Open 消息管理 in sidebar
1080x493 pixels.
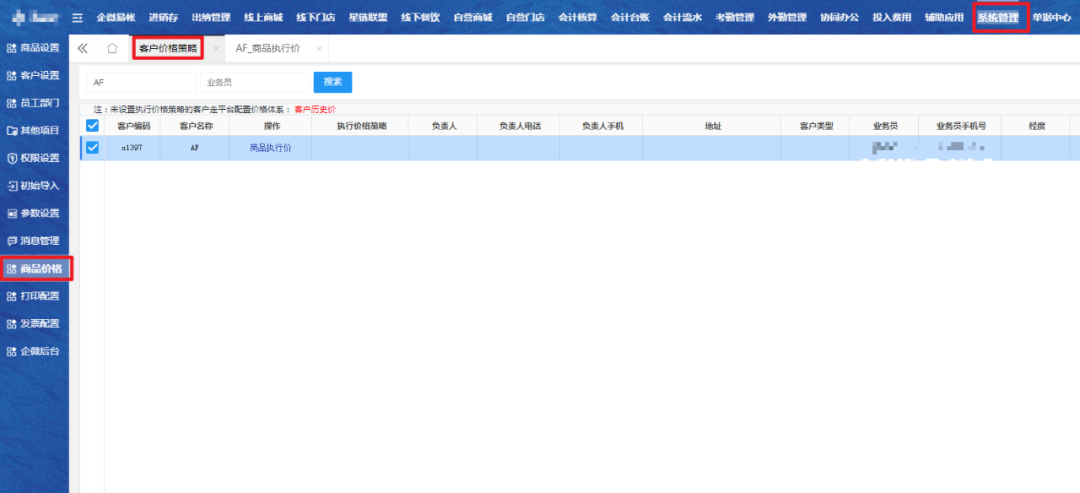(x=34, y=241)
